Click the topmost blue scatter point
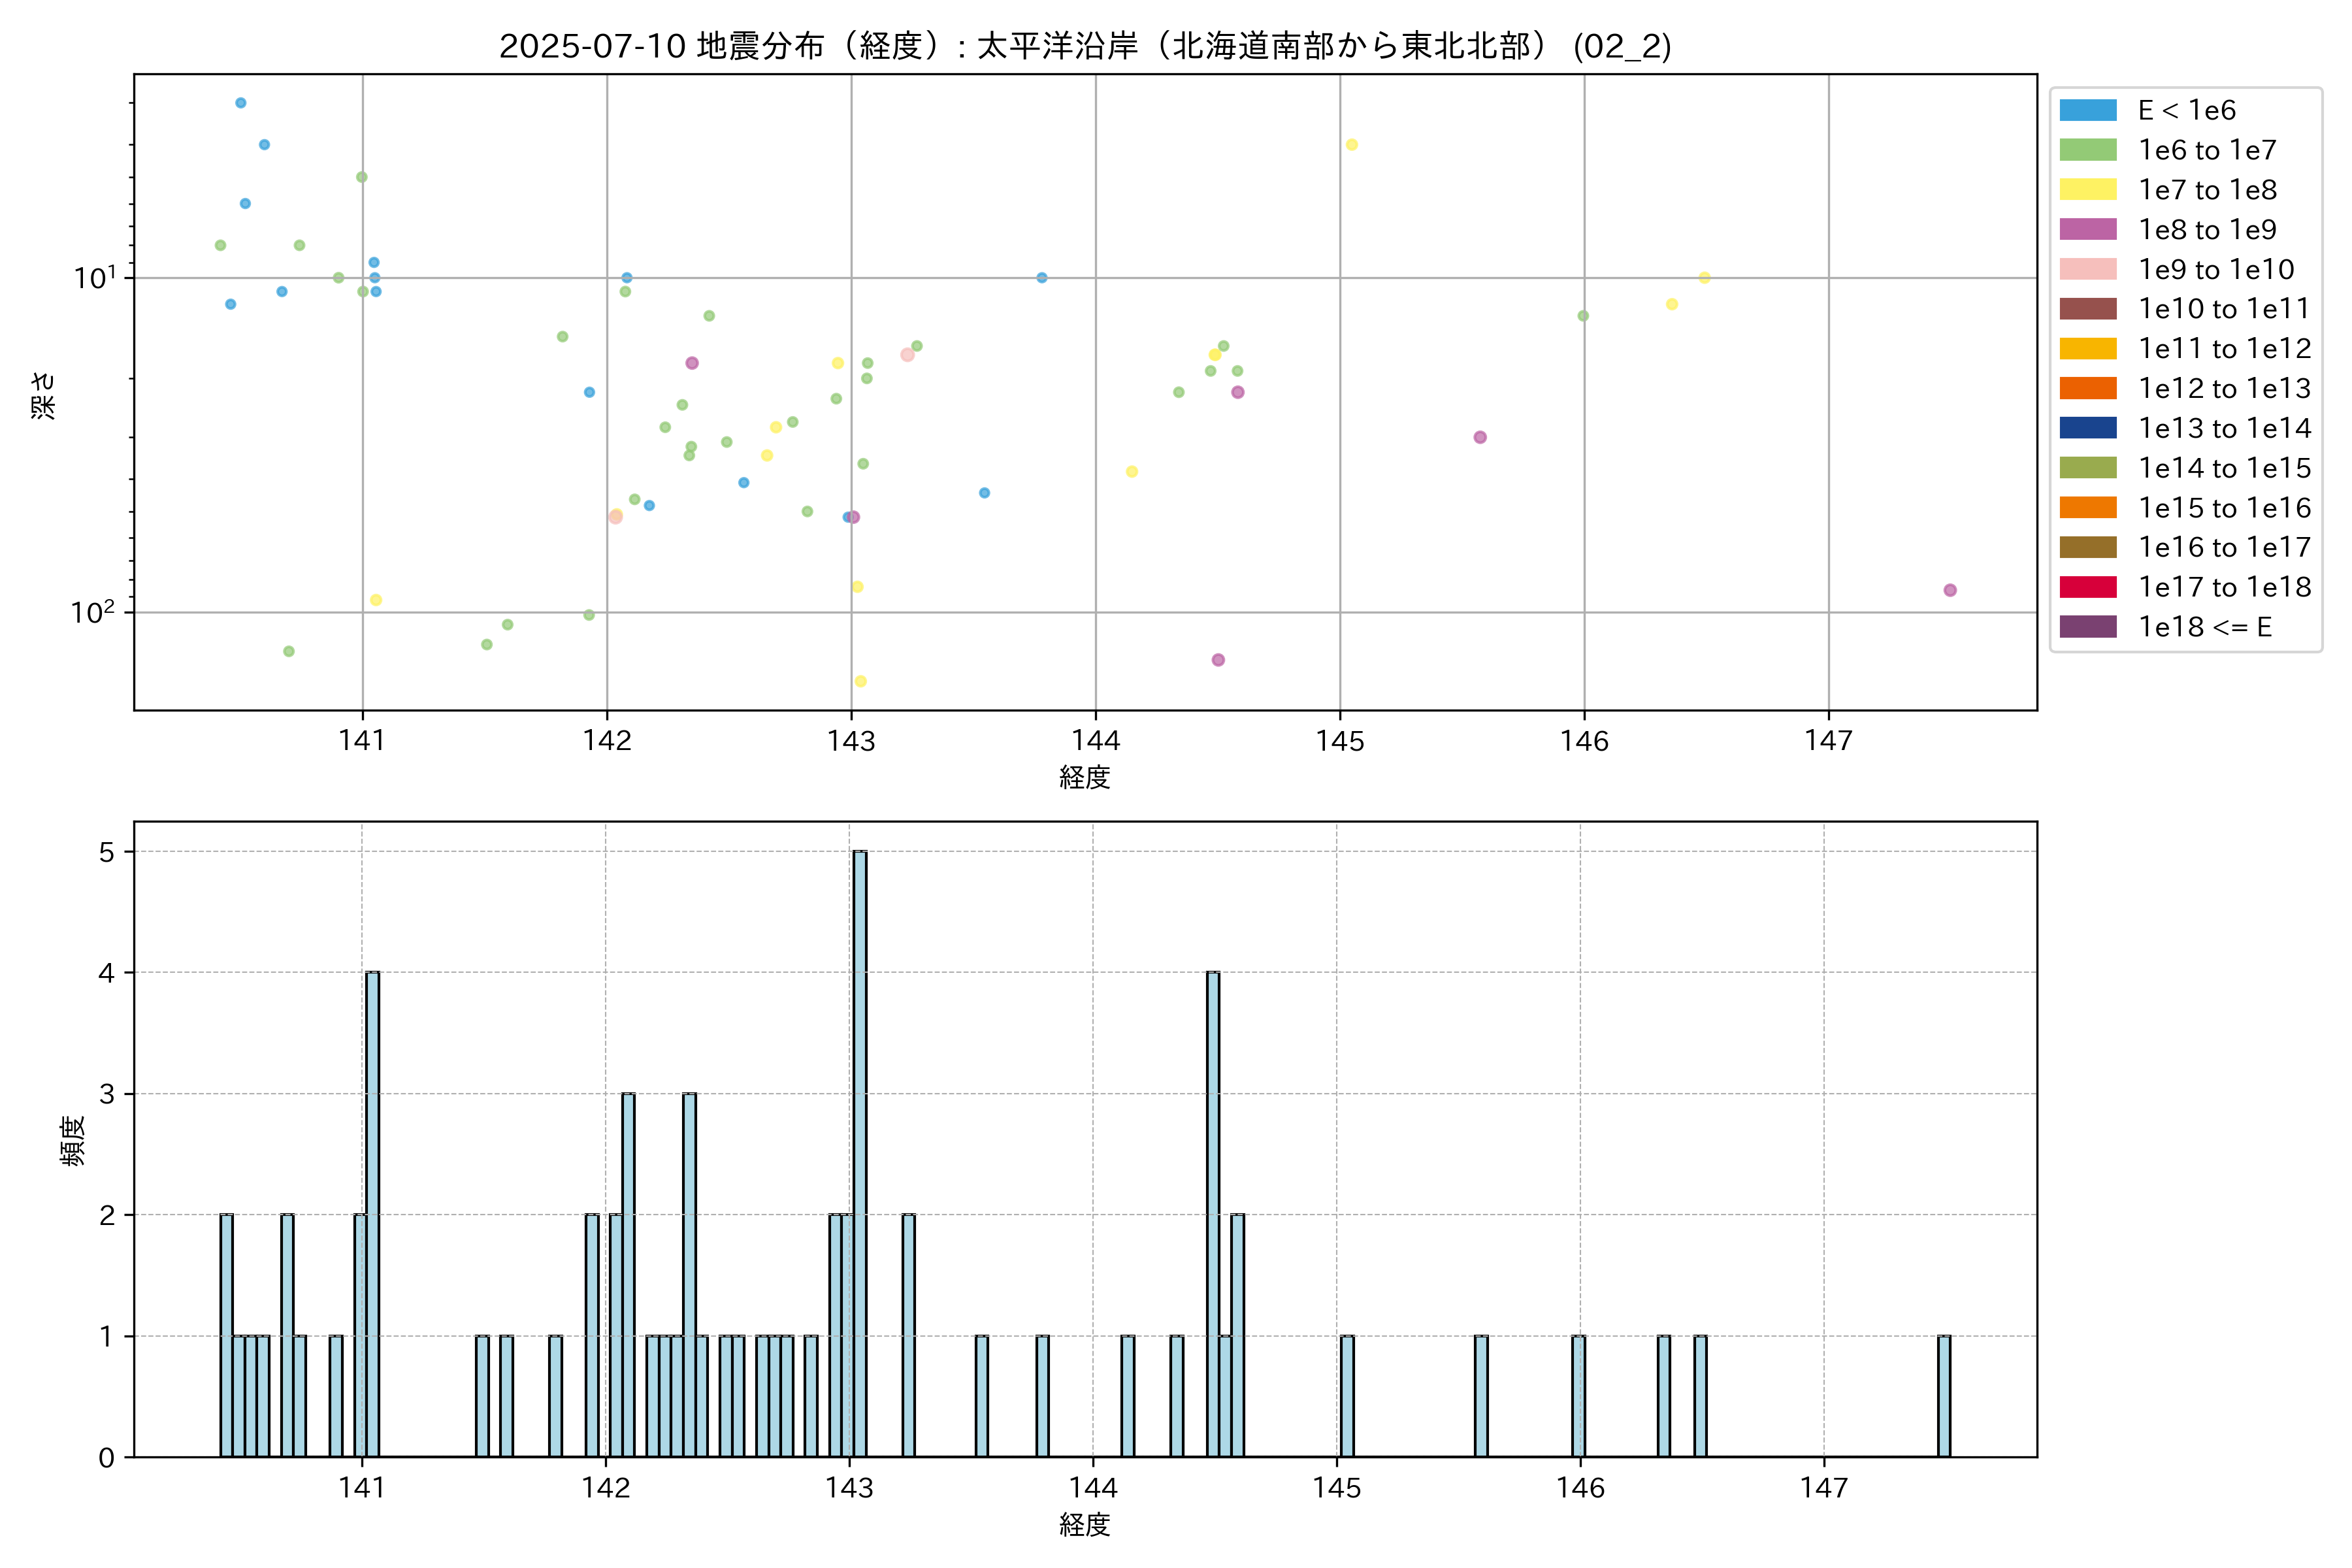 coord(240,103)
